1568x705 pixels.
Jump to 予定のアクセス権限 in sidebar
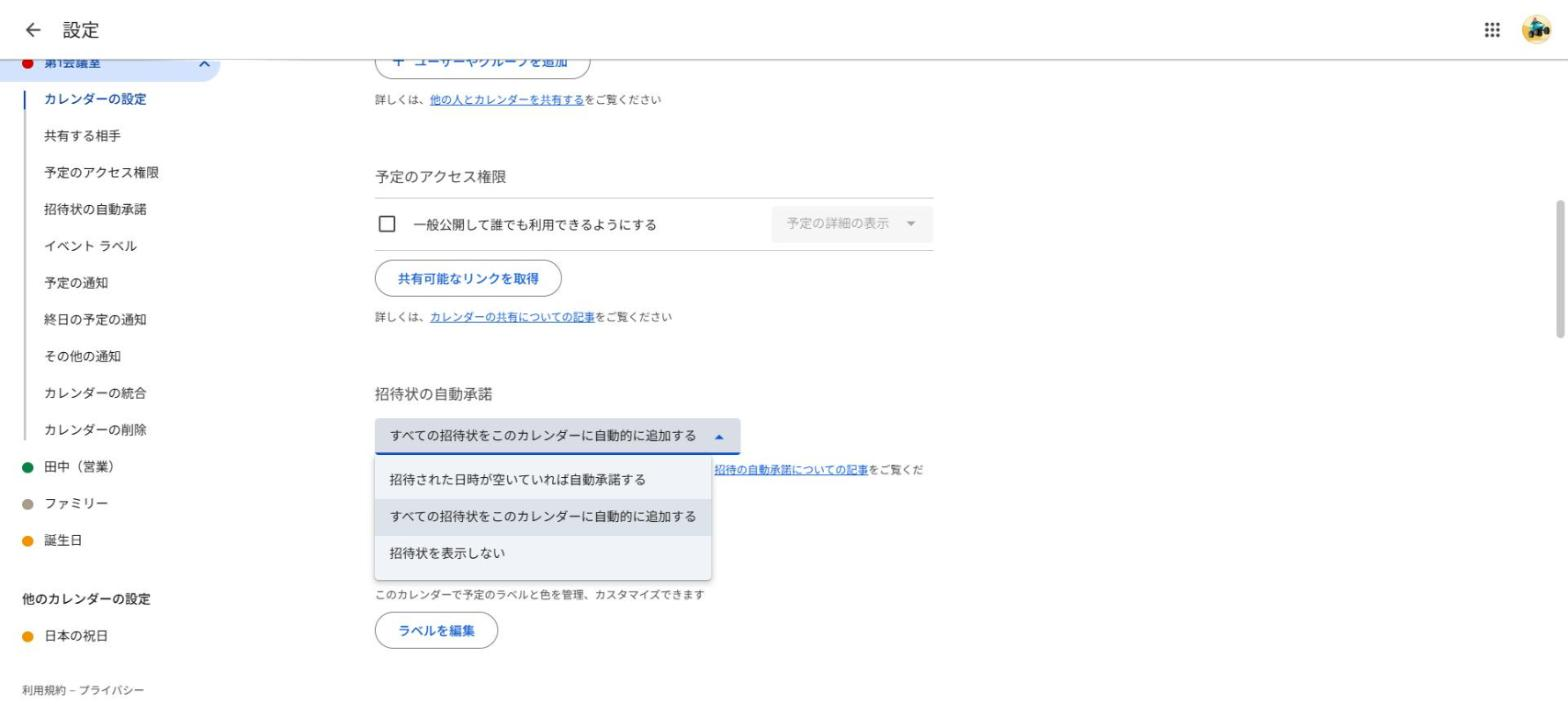pos(101,173)
